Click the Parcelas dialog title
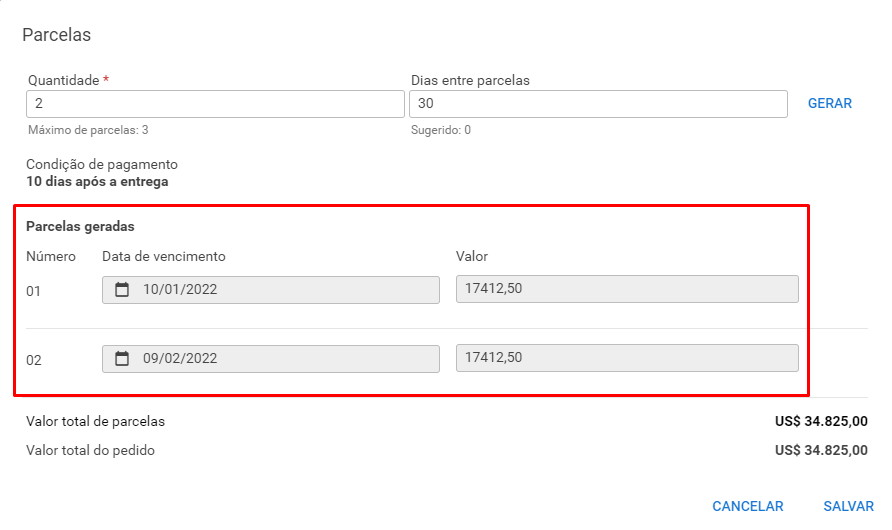The width and height of the screenshot is (892, 530). tap(56, 35)
